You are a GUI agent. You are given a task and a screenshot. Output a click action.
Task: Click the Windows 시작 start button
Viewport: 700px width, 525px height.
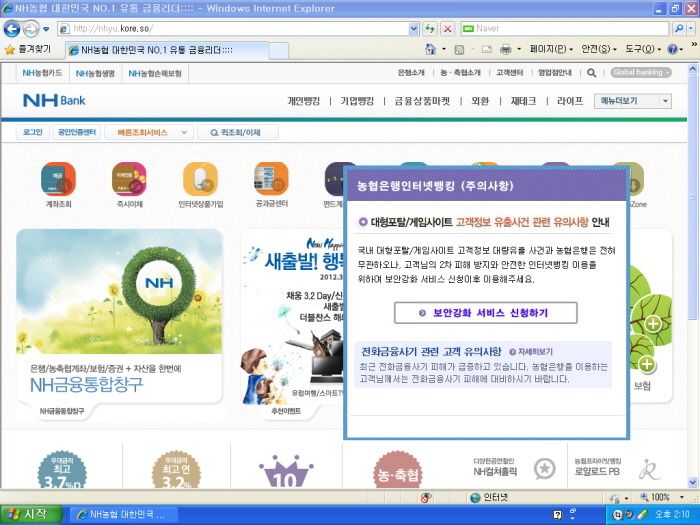[x=30, y=514]
